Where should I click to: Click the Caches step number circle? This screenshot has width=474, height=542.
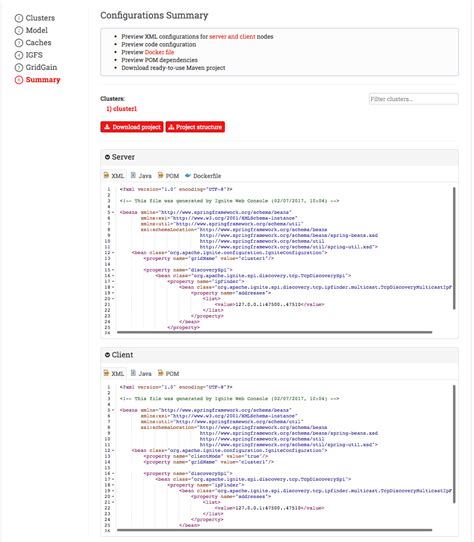coord(19,43)
